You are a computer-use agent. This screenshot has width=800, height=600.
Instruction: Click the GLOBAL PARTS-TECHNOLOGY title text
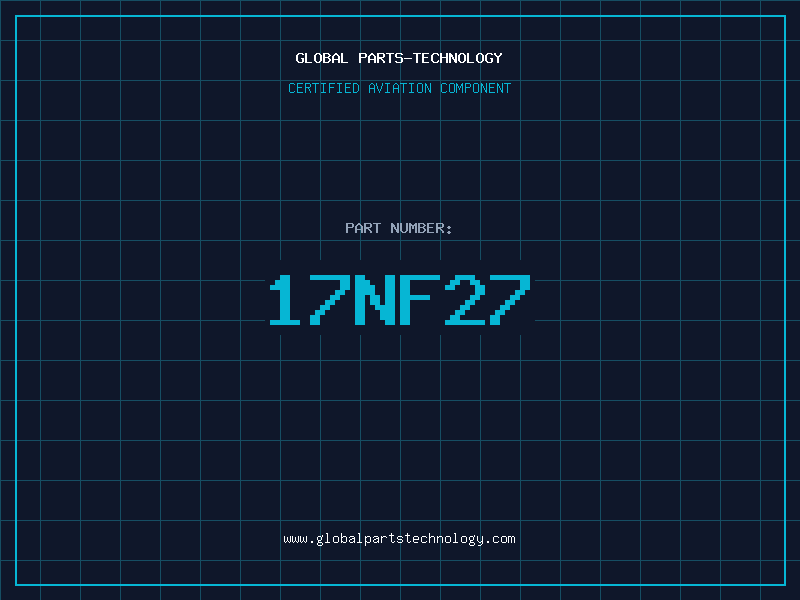pyautogui.click(x=399, y=58)
